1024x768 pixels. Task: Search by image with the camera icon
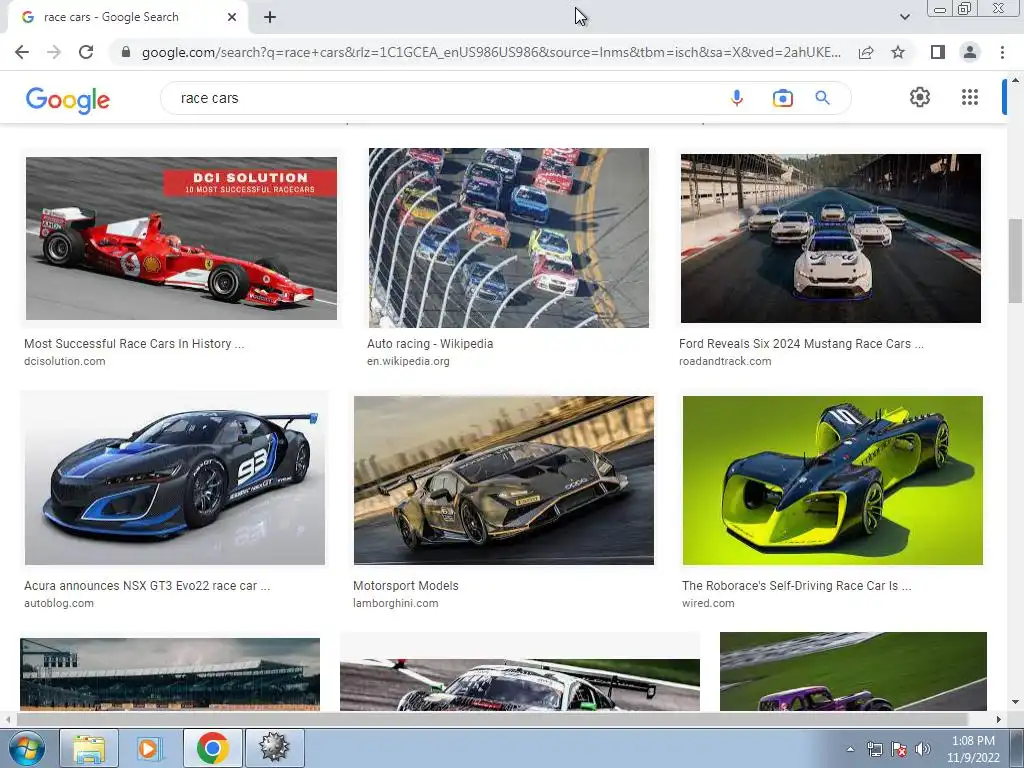click(782, 98)
